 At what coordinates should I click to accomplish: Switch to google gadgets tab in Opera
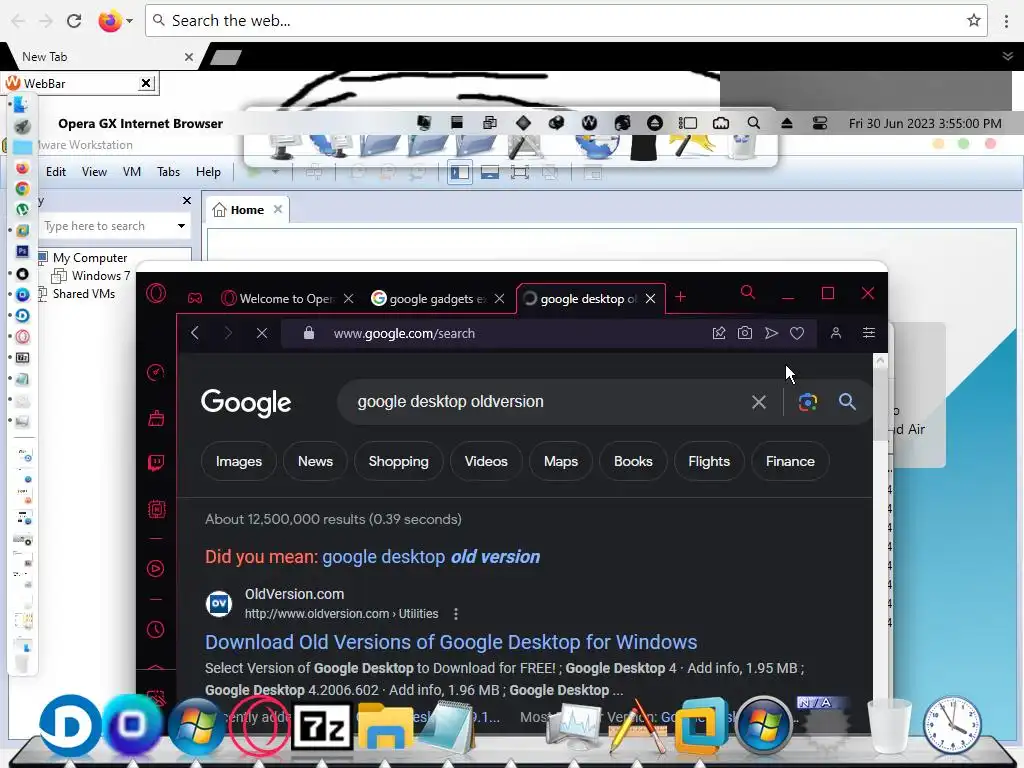pyautogui.click(x=438, y=298)
